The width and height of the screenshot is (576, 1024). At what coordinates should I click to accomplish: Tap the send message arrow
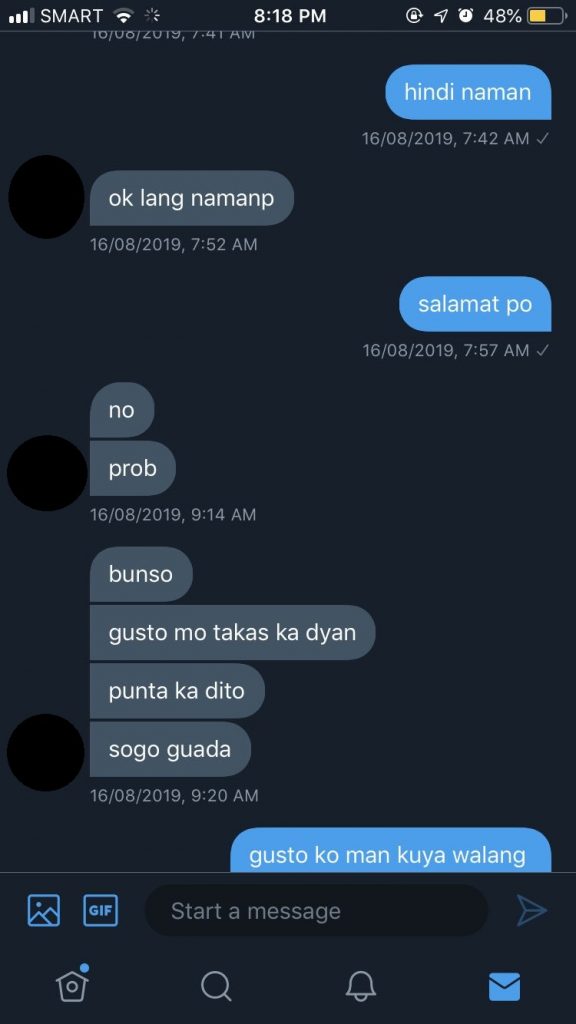point(532,910)
